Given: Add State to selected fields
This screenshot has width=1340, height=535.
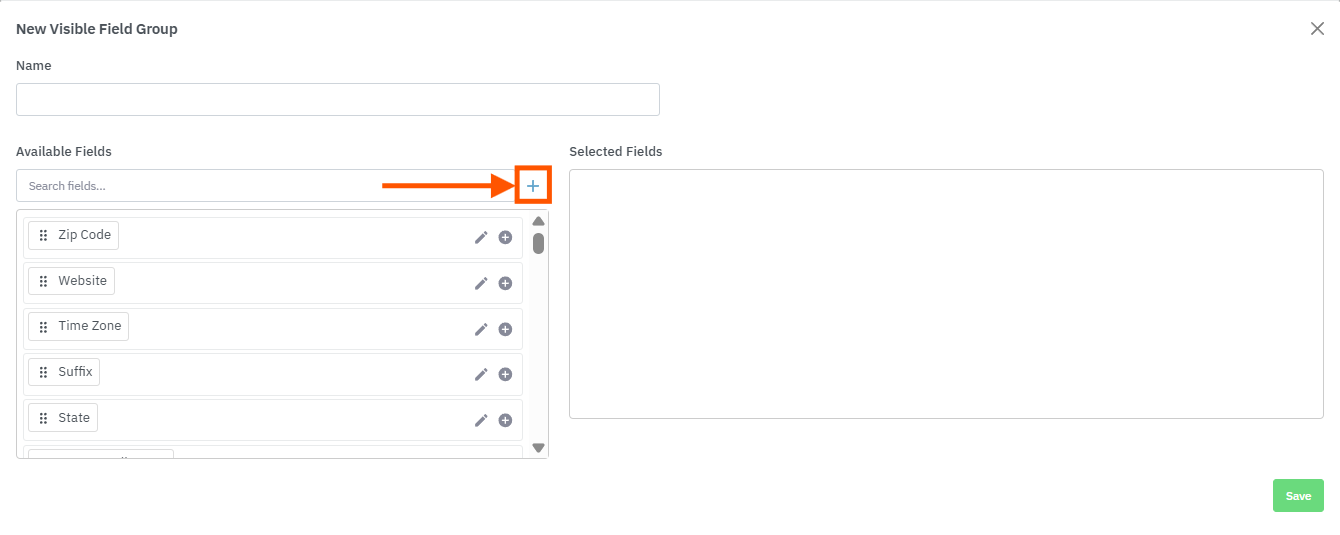Looking at the screenshot, I should coord(505,420).
